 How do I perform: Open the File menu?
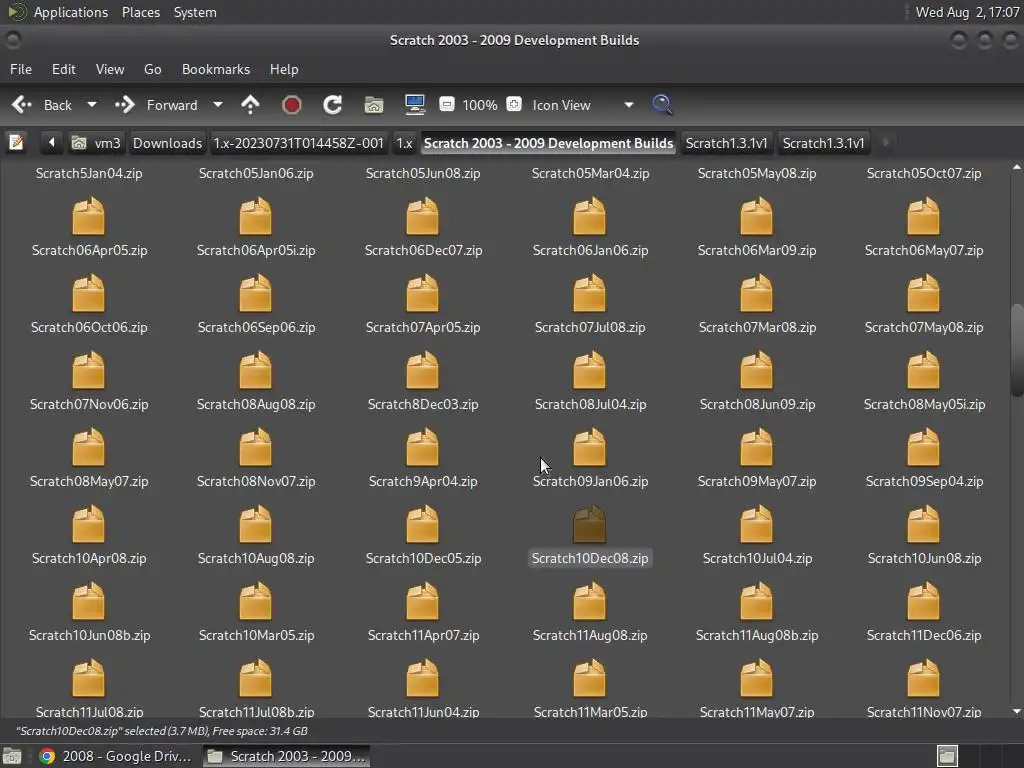coord(21,69)
